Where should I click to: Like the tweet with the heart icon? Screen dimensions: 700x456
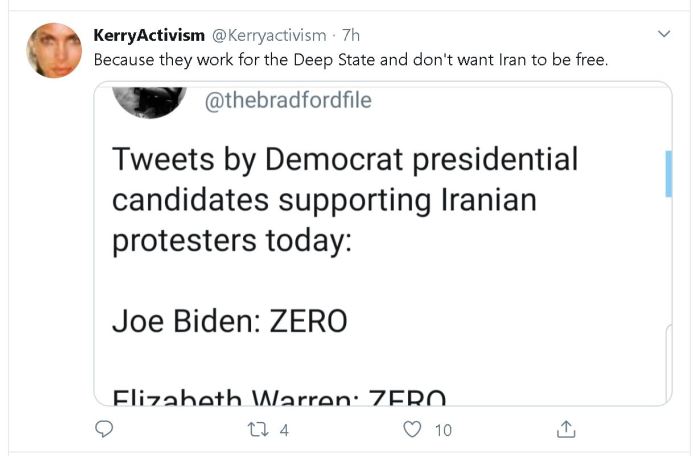tap(412, 430)
